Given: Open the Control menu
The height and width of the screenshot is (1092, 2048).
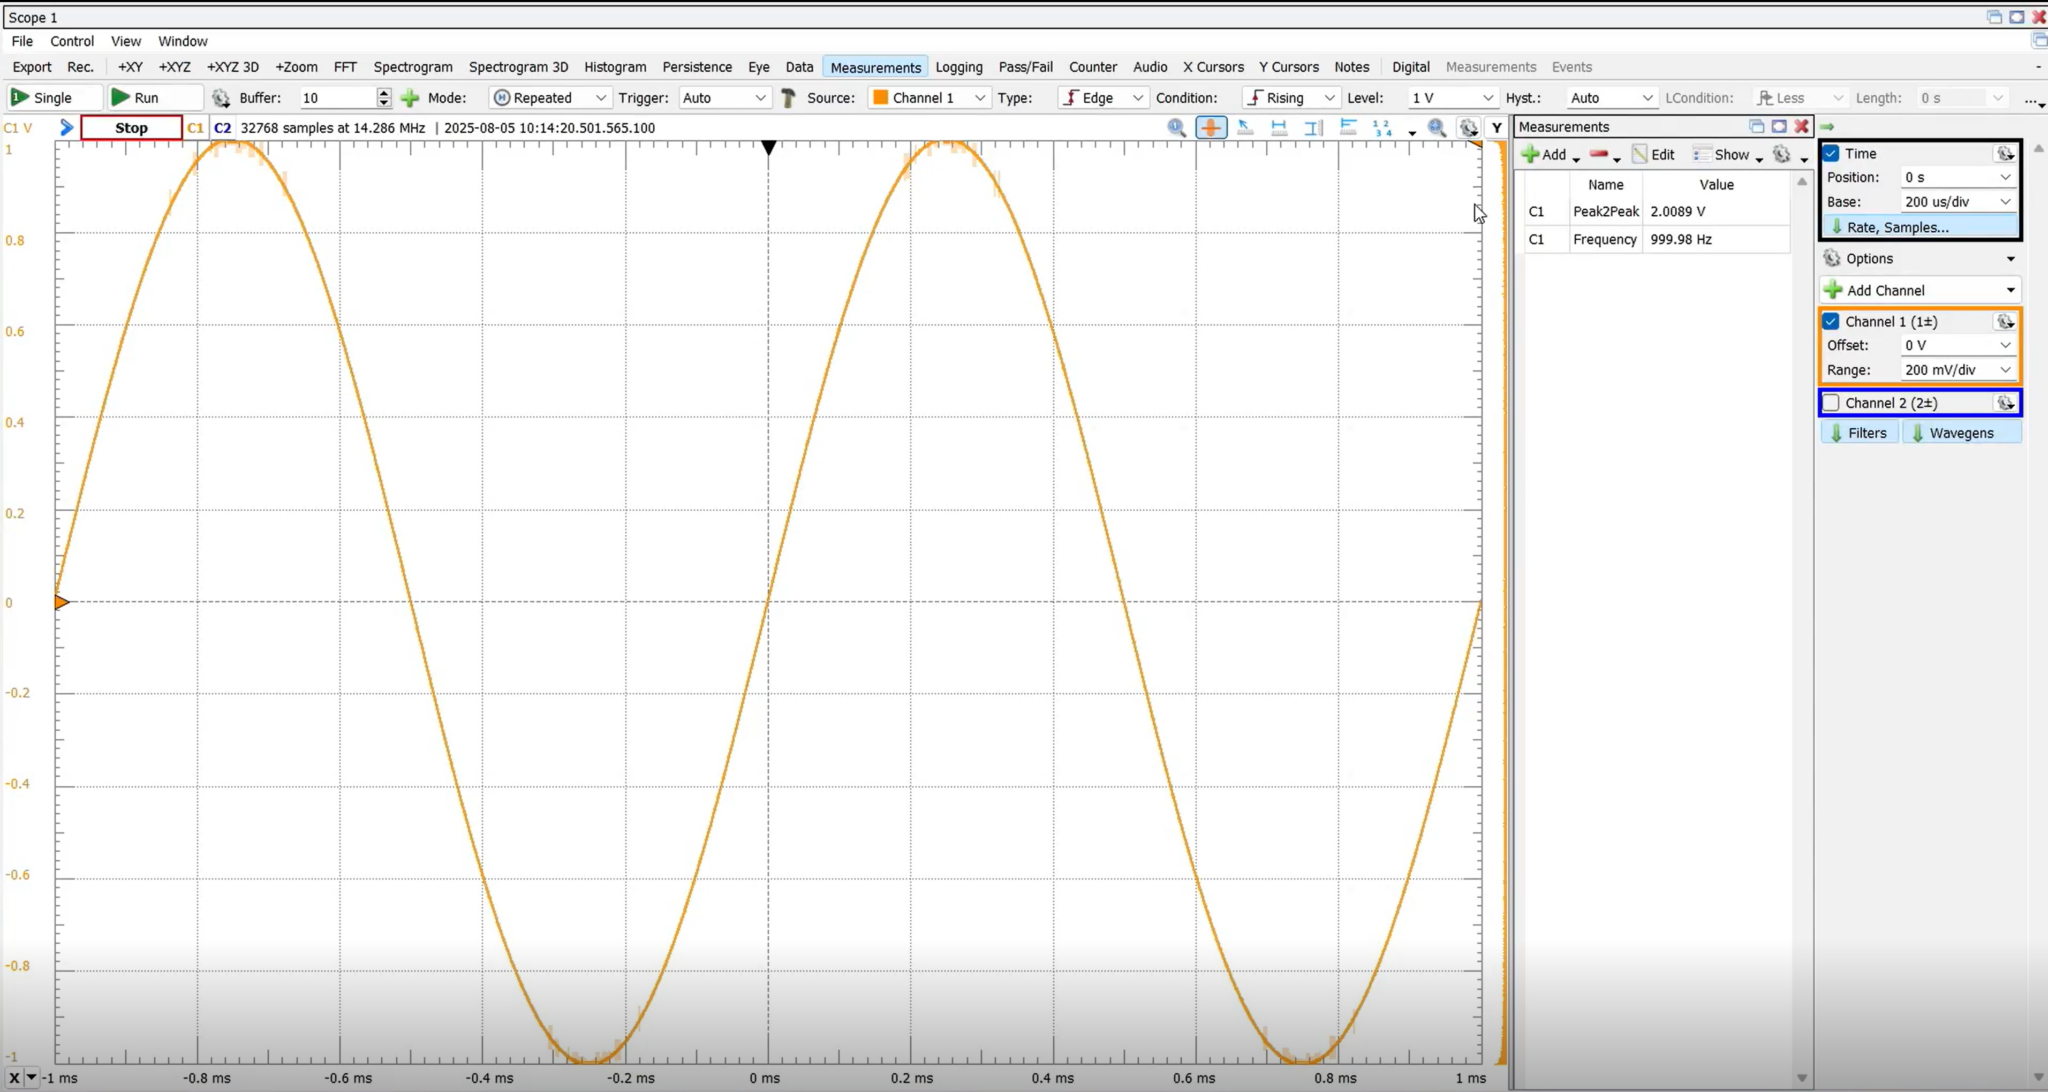Looking at the screenshot, I should [72, 41].
